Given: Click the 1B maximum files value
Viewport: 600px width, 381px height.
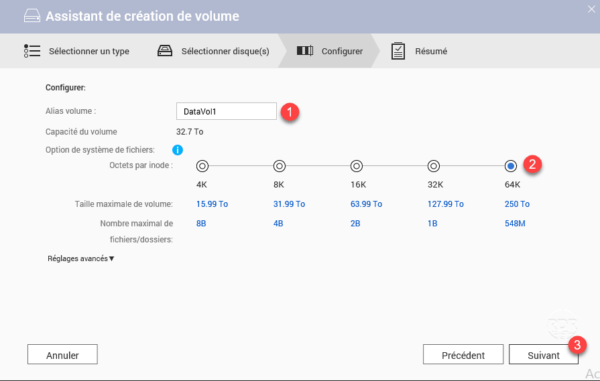Looking at the screenshot, I should coord(432,223).
